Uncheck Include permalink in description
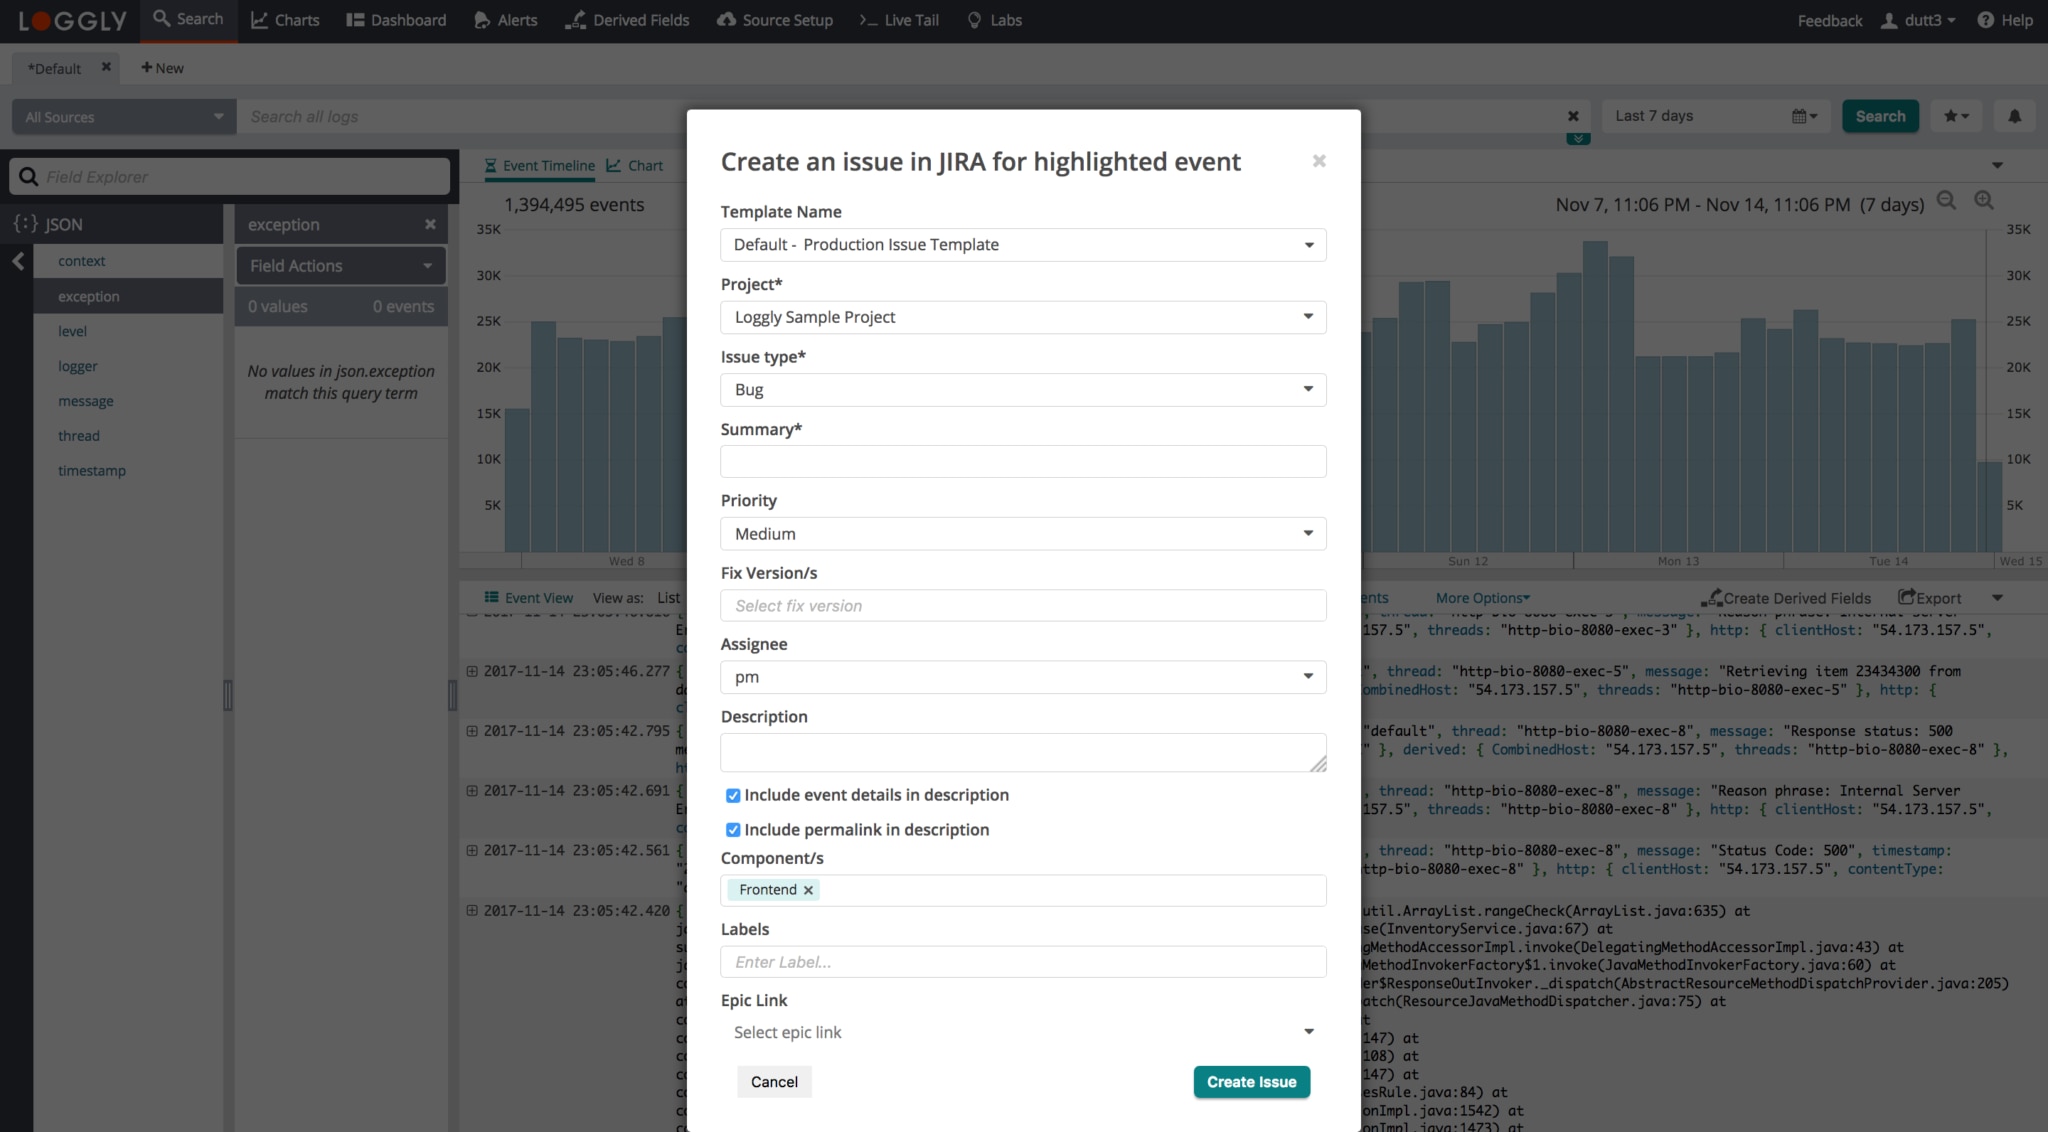 [733, 830]
